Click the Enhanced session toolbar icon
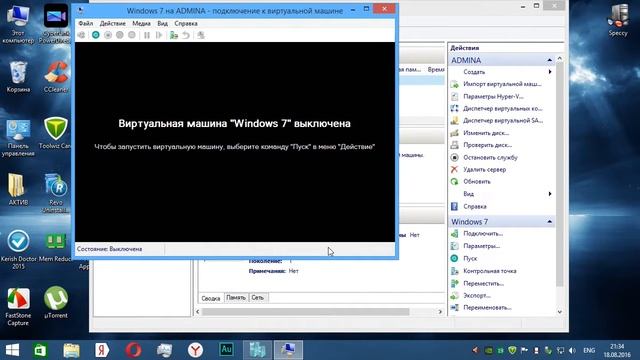The width and height of the screenshot is (640, 360). [x=200, y=35]
